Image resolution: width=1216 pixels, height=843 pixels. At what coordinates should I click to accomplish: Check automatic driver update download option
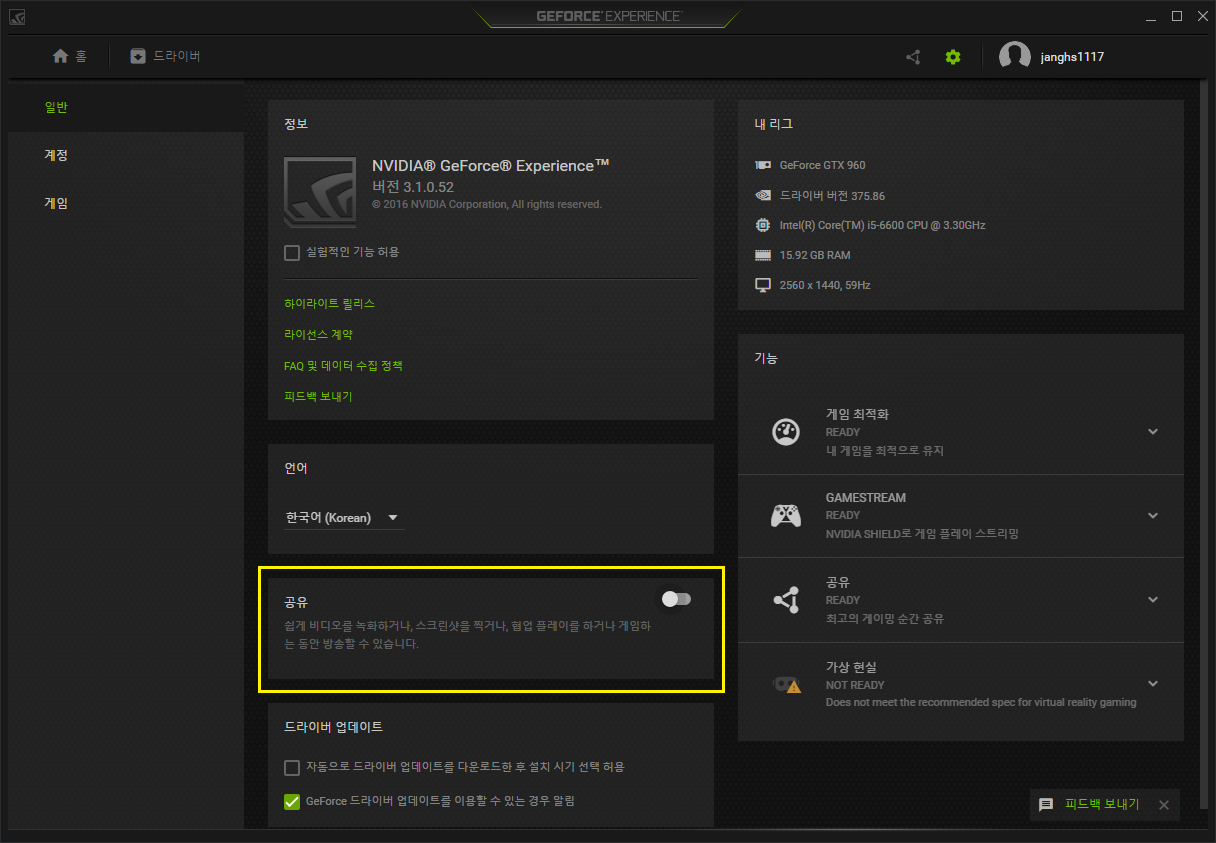pos(292,768)
